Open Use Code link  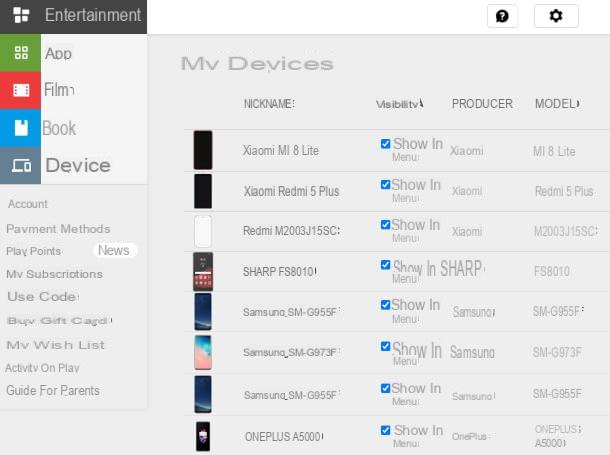click(x=43, y=297)
